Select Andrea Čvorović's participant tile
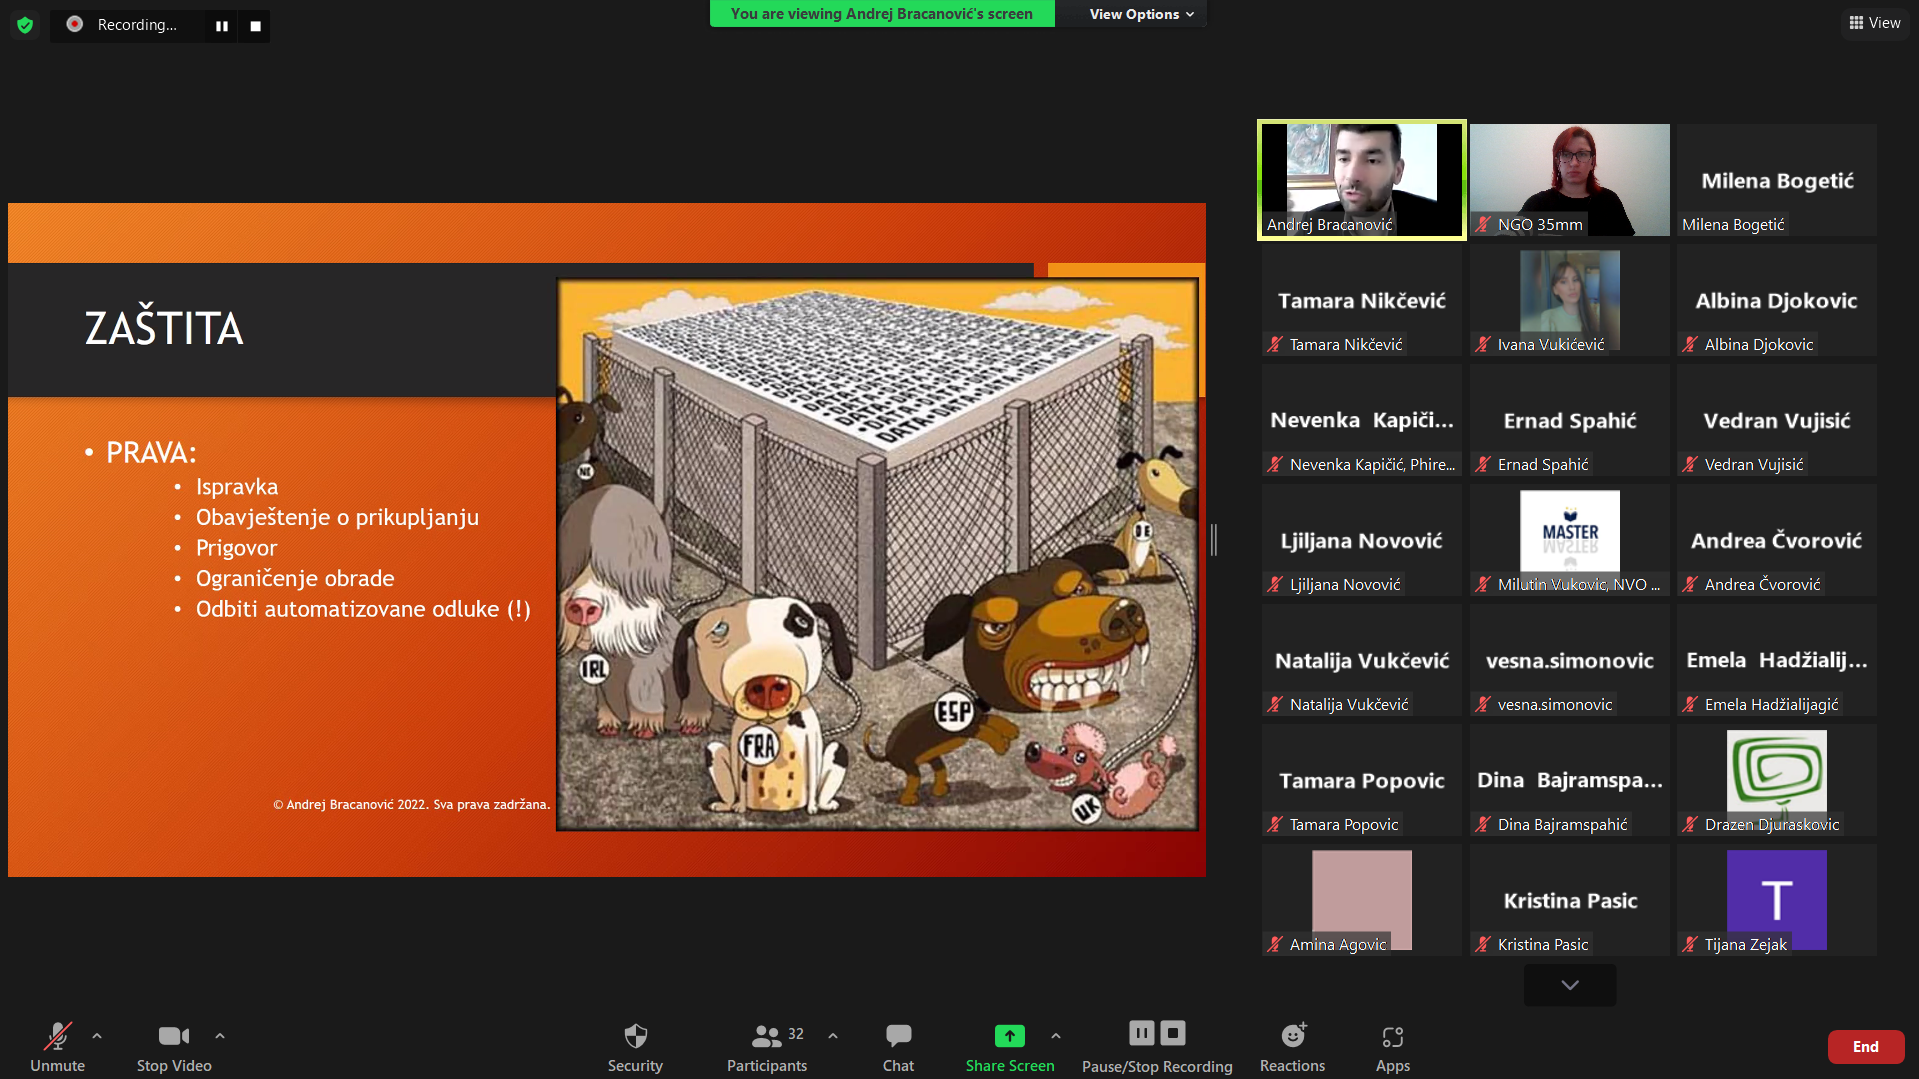Screen dimensions: 1919x1079 click(1777, 540)
